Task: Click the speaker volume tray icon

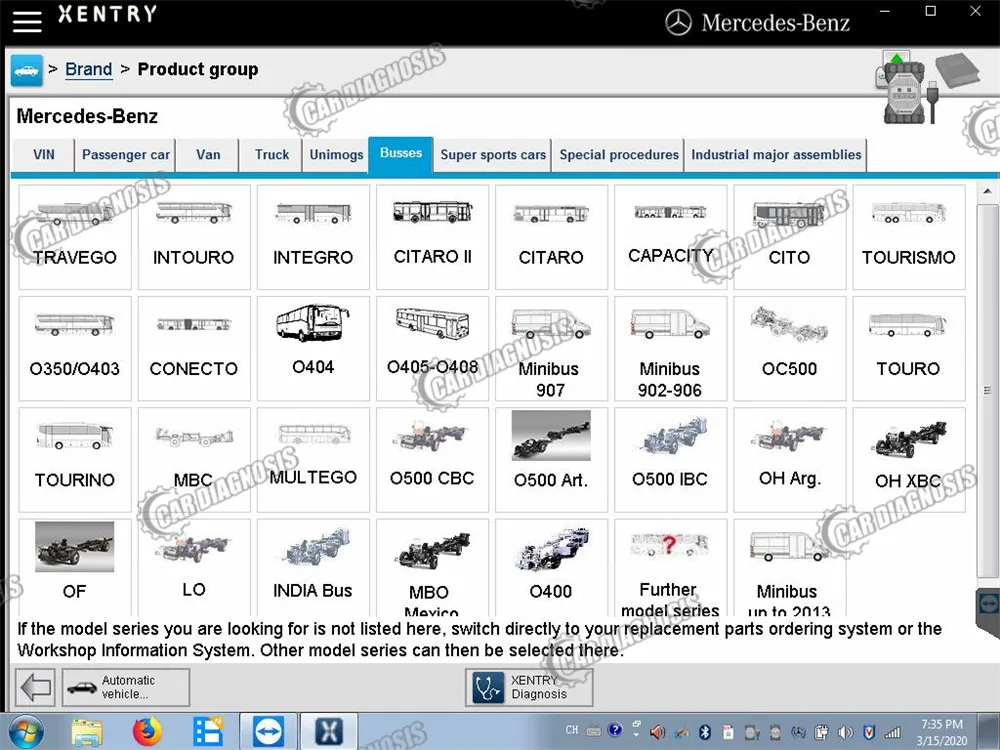Action: (x=846, y=732)
